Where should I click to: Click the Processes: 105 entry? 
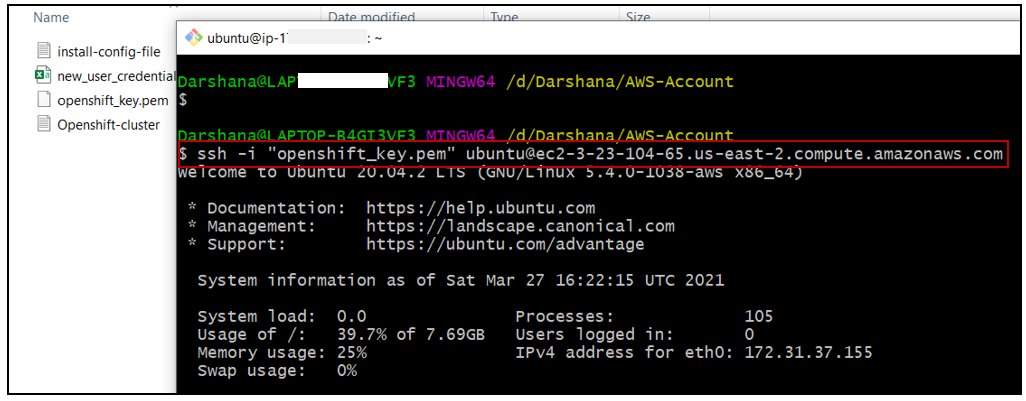pos(644,317)
